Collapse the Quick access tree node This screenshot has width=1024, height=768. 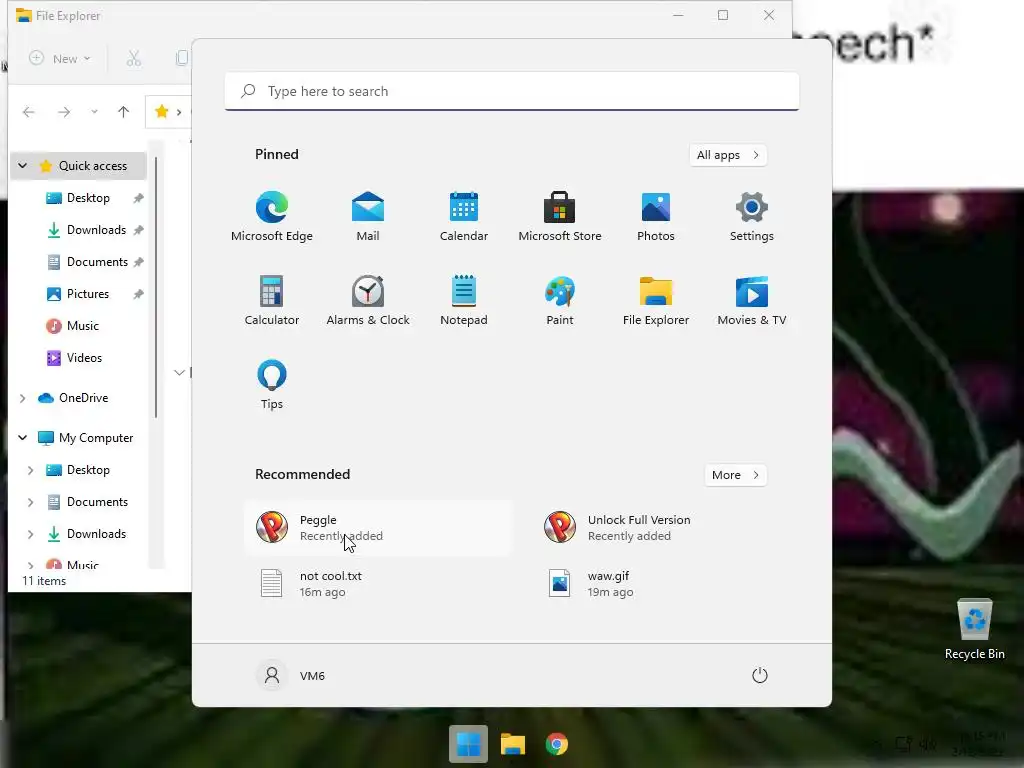pos(22,166)
